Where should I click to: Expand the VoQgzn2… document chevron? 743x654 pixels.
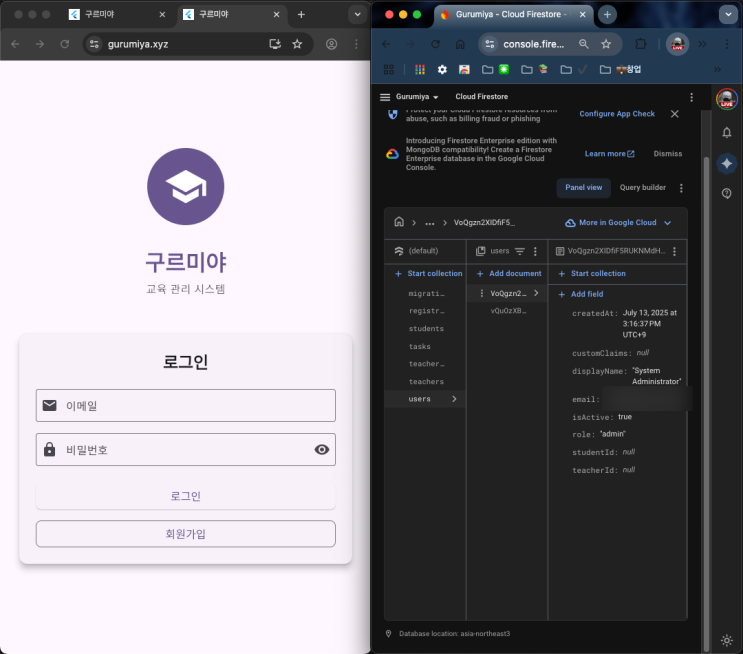point(536,293)
